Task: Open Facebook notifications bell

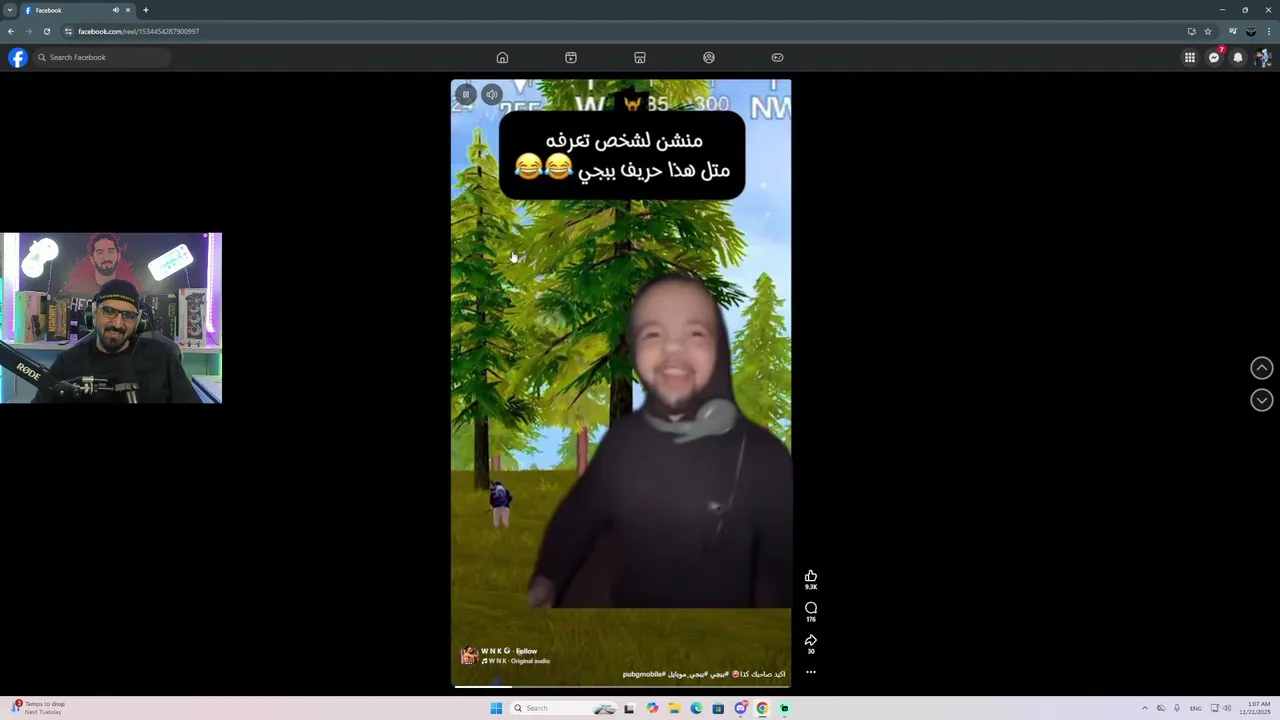Action: click(1238, 57)
